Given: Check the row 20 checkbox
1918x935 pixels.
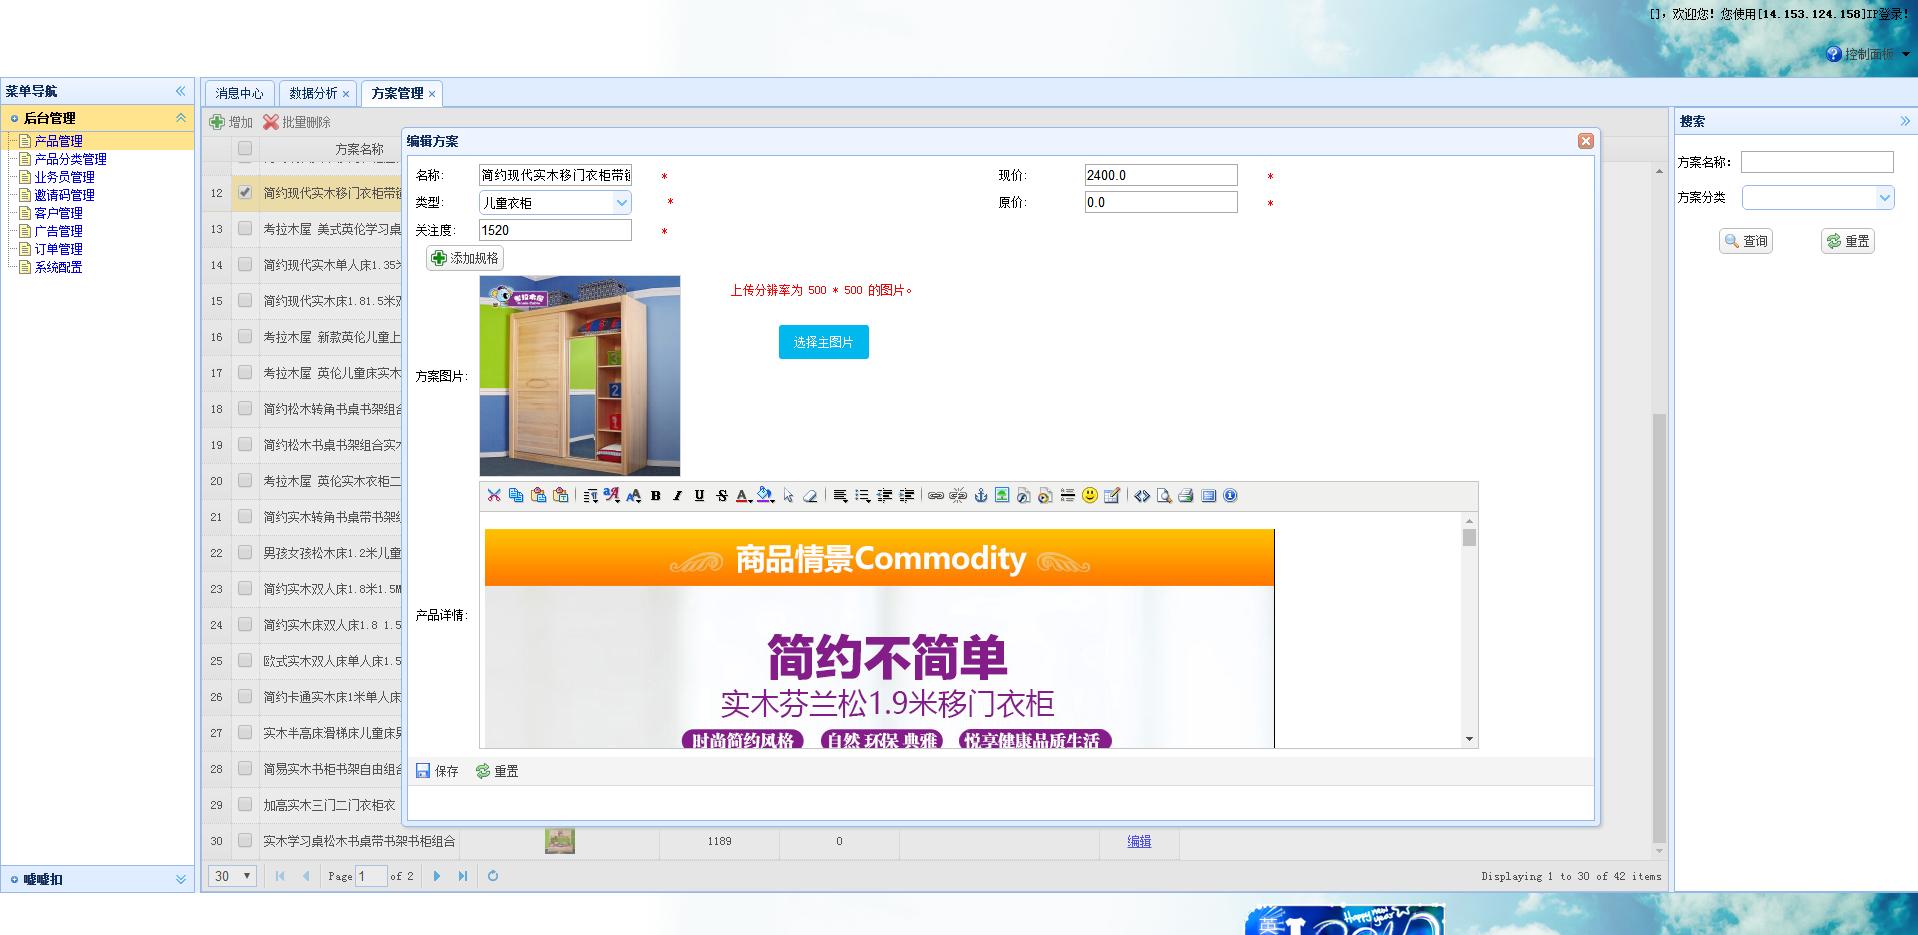Looking at the screenshot, I should click(x=245, y=480).
